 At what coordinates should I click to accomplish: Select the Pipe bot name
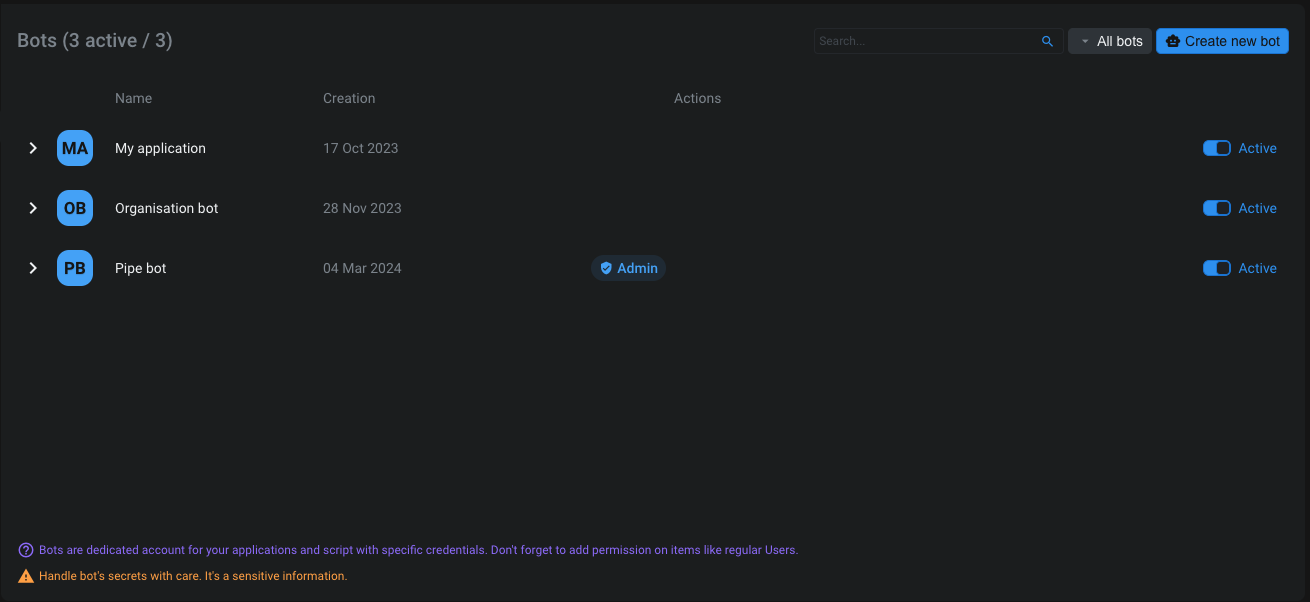pos(141,268)
